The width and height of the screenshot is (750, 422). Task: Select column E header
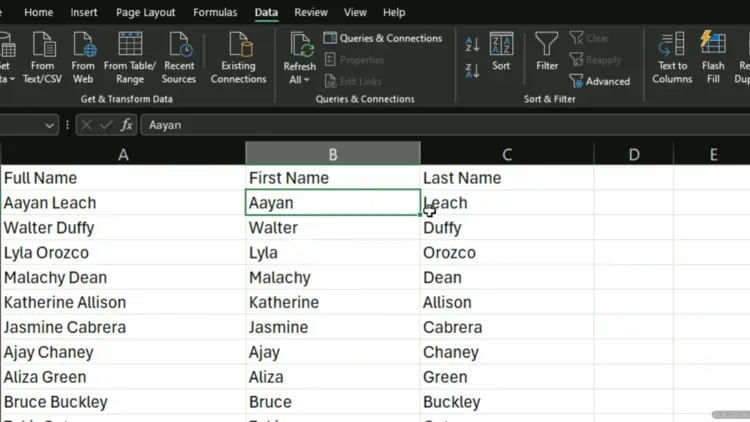[x=712, y=154]
